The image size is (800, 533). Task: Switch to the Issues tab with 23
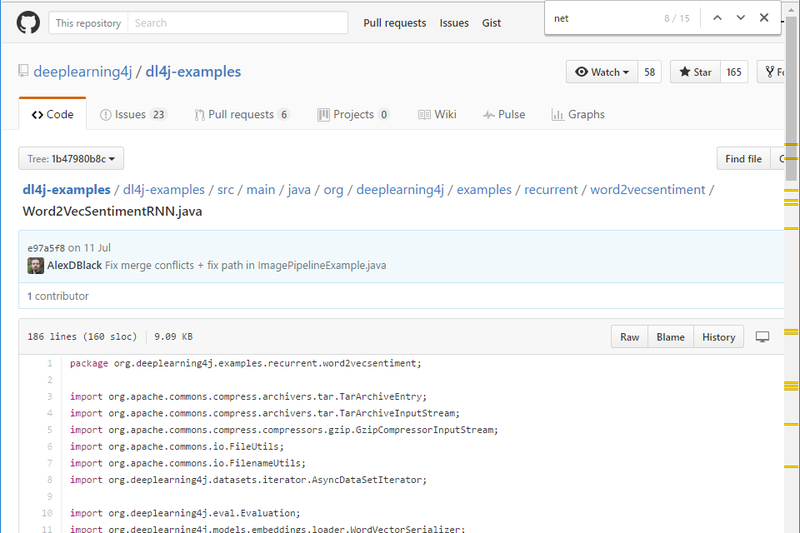click(133, 114)
